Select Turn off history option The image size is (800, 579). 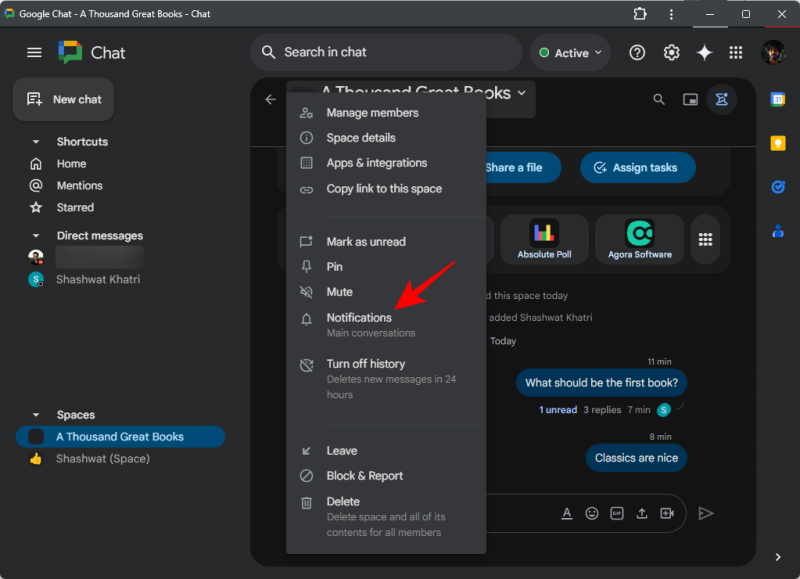pyautogui.click(x=365, y=364)
